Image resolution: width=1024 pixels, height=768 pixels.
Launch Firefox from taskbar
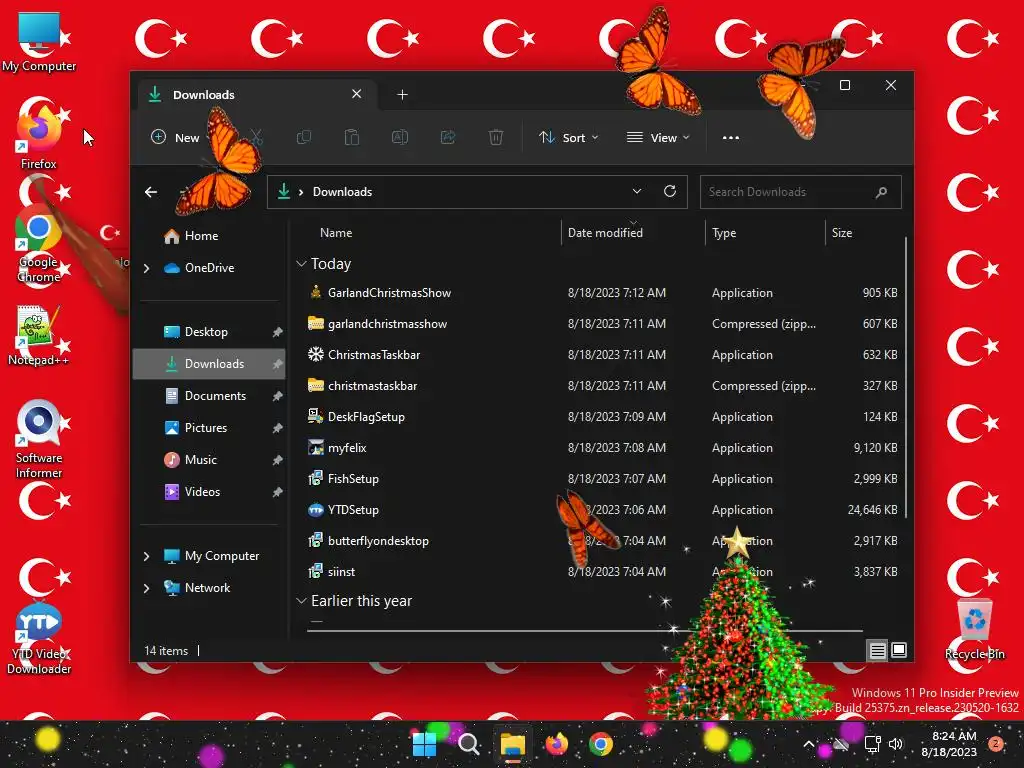point(556,744)
